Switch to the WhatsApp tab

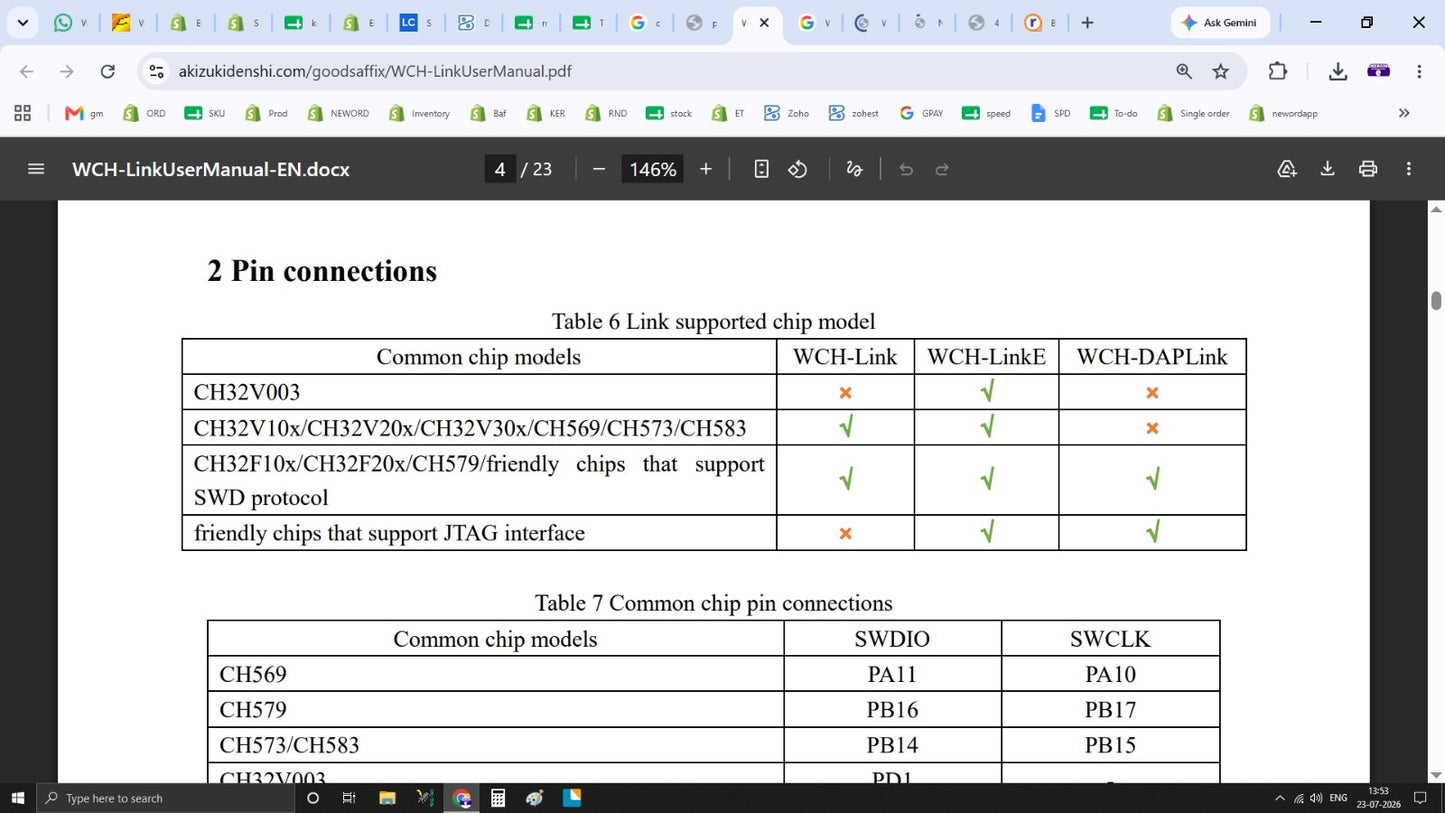tap(70, 22)
